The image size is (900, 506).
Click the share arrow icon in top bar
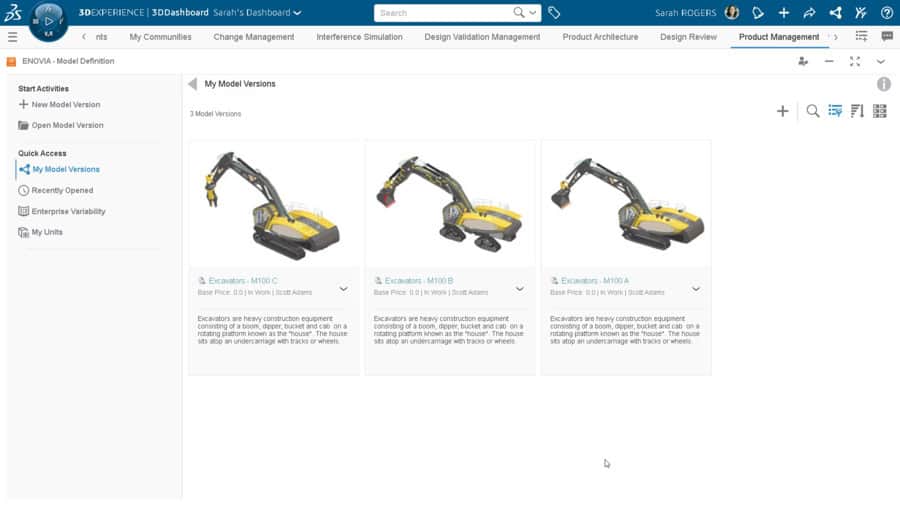(809, 13)
